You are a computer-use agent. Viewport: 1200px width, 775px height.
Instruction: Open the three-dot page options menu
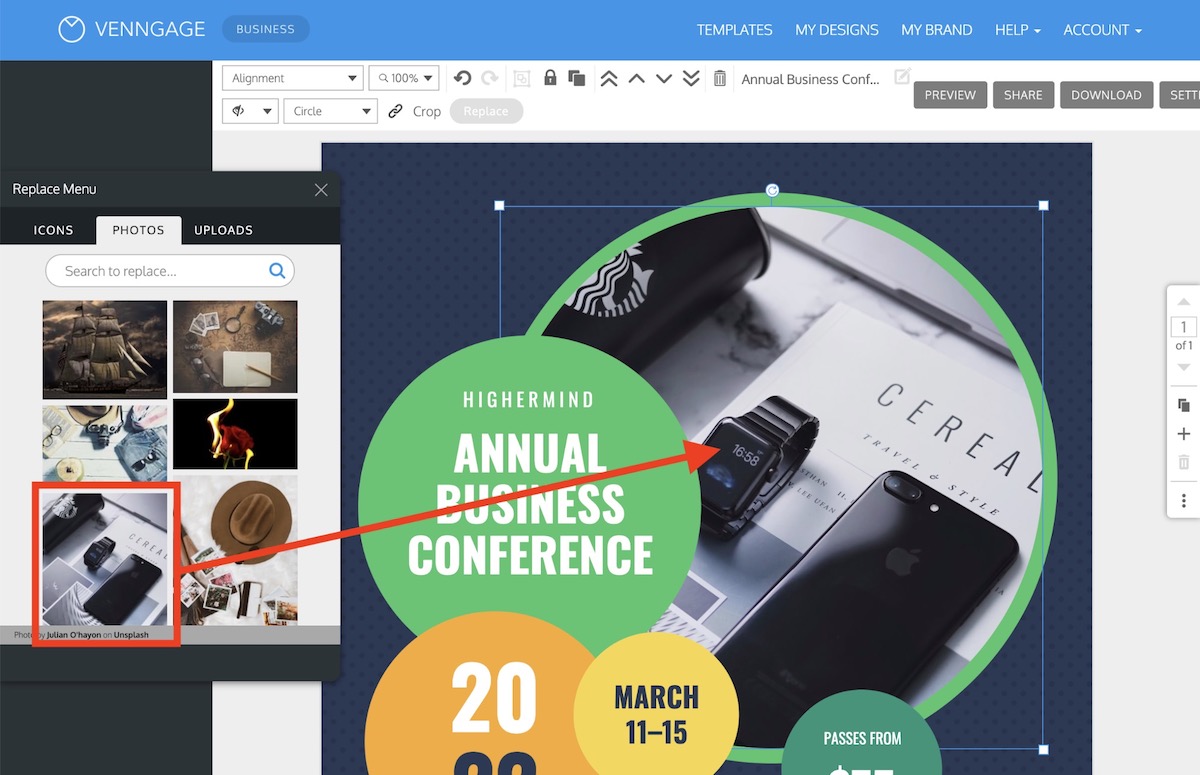1184,500
